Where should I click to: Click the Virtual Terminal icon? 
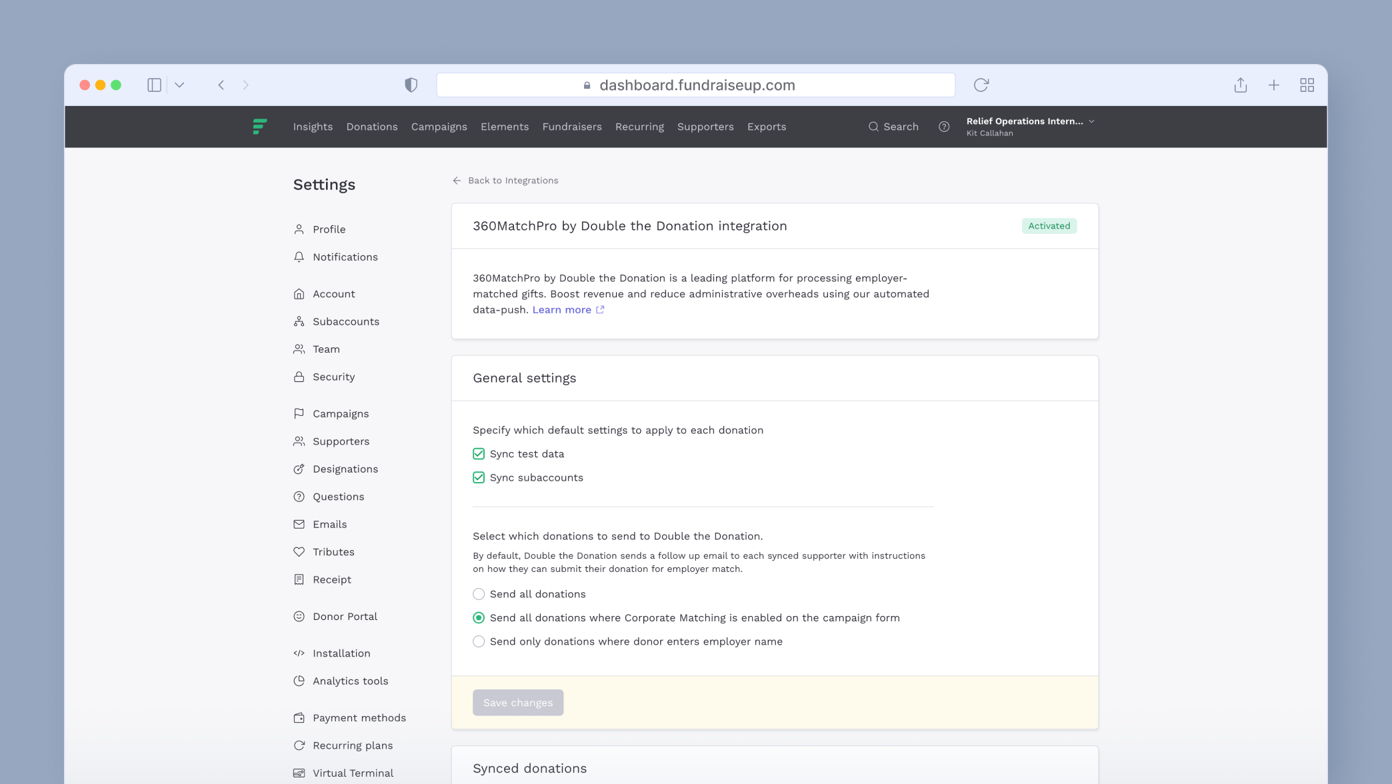tap(298, 772)
